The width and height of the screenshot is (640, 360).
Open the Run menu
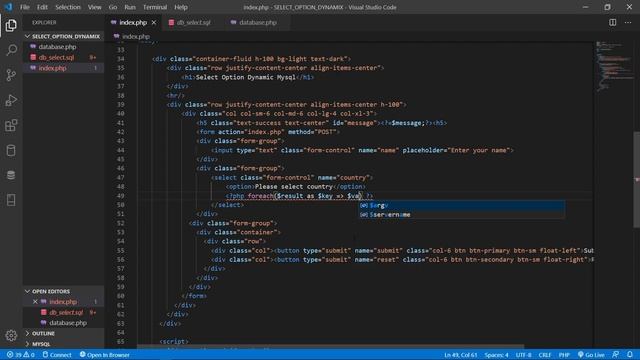coord(130,7)
